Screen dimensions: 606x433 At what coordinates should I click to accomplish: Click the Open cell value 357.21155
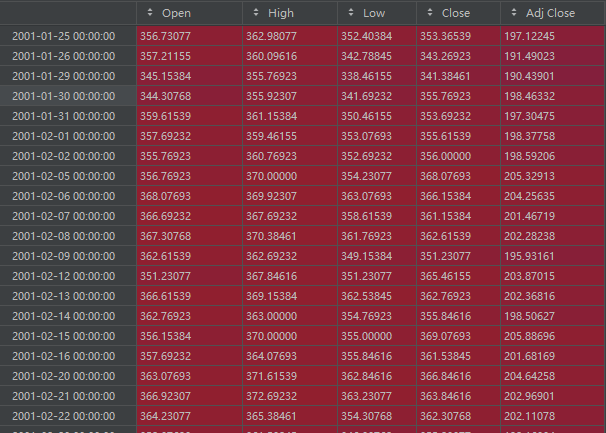[x=168, y=57]
